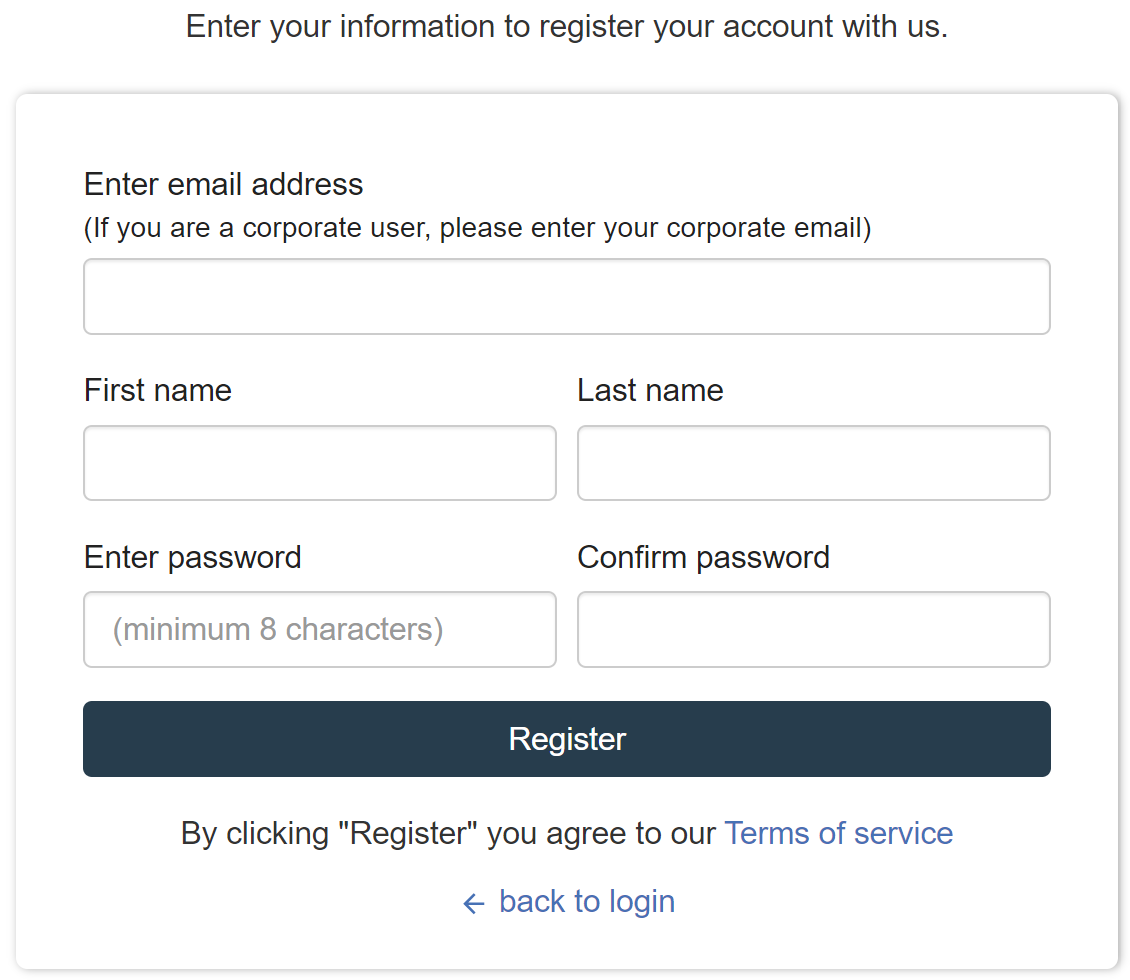This screenshot has height=980, width=1130.
Task: Click the left arrow icon beside back to login
Action: [x=473, y=903]
